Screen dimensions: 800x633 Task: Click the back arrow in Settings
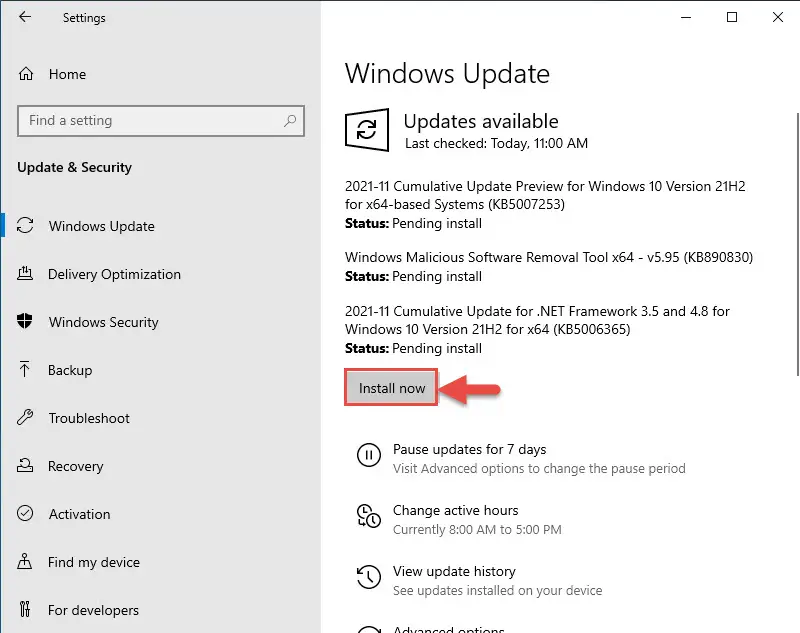24,17
